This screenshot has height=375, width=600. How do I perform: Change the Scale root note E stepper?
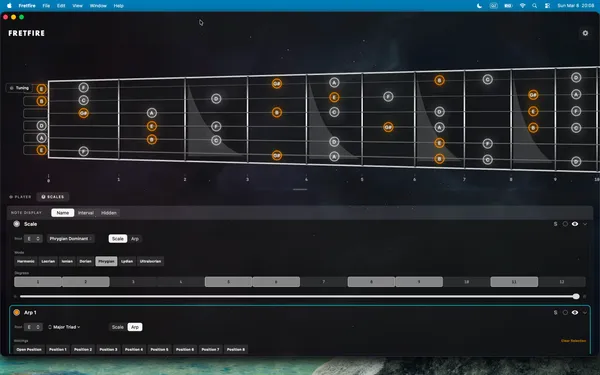(33, 239)
